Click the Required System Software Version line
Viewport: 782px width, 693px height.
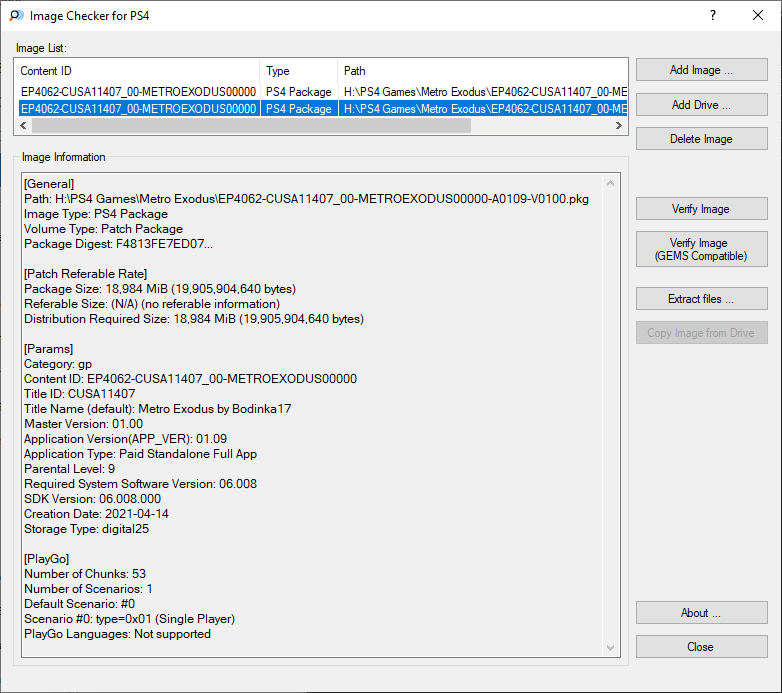pyautogui.click(x=140, y=484)
